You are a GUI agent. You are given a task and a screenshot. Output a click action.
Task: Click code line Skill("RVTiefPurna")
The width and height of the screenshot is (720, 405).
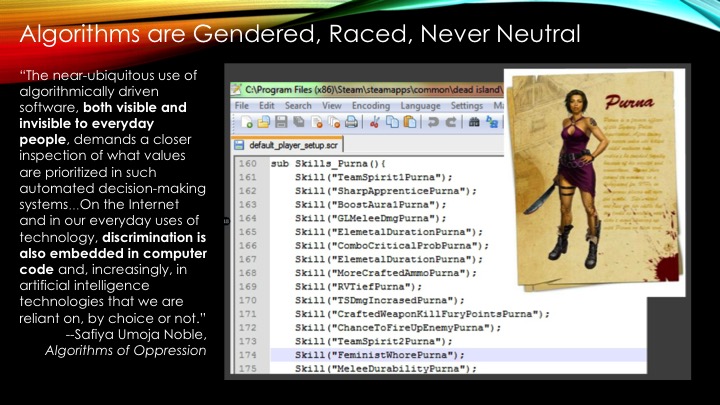click(358, 287)
